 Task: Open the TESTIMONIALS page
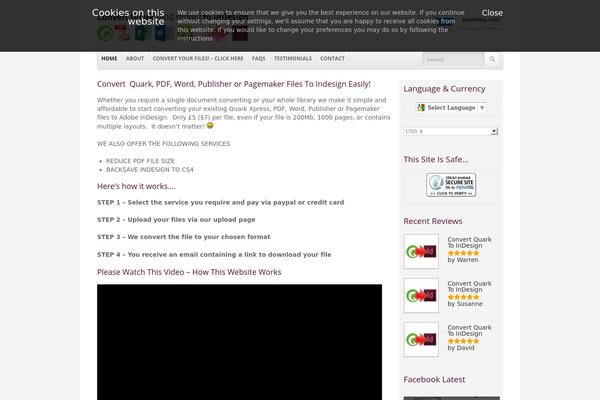tap(293, 59)
